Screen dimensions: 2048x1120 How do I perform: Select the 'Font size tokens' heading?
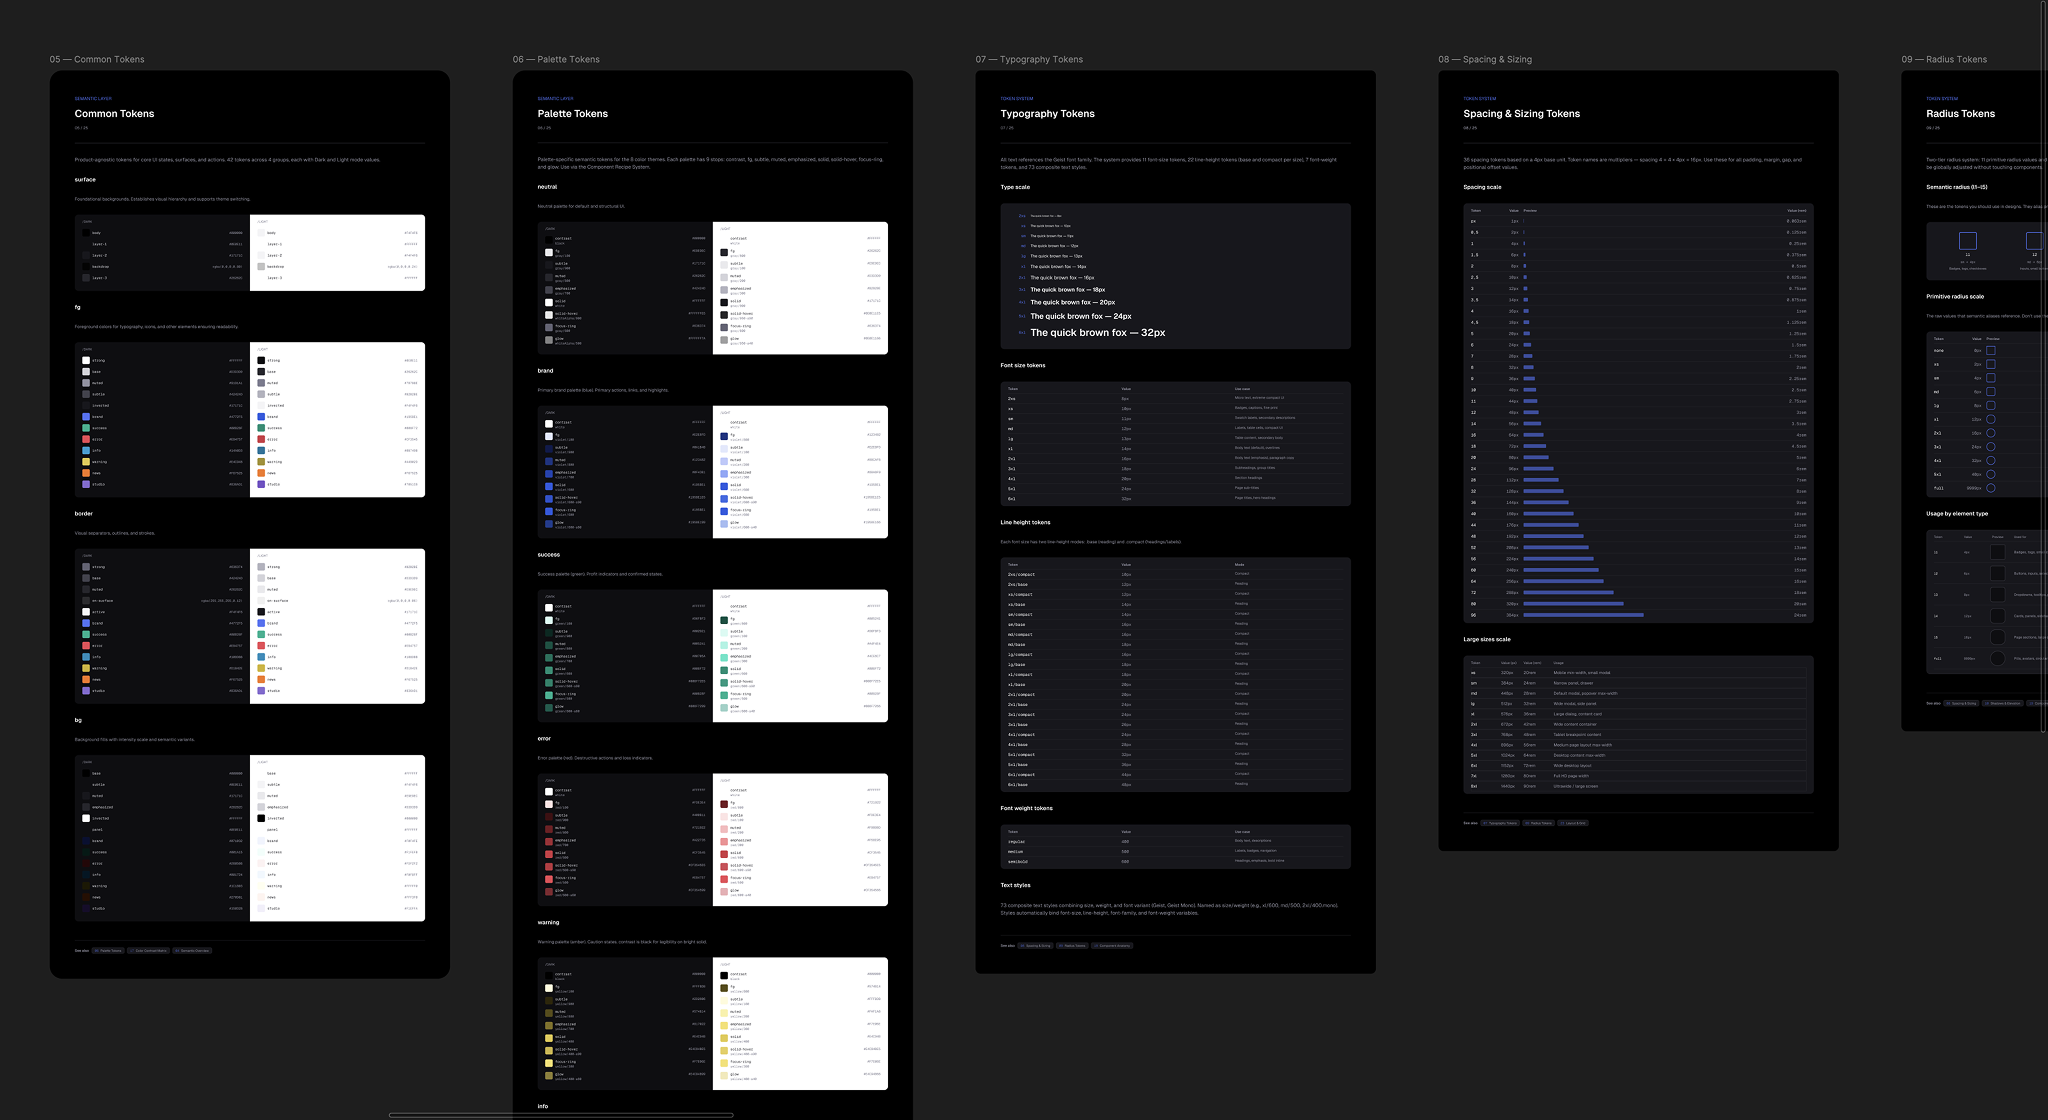(x=1023, y=365)
